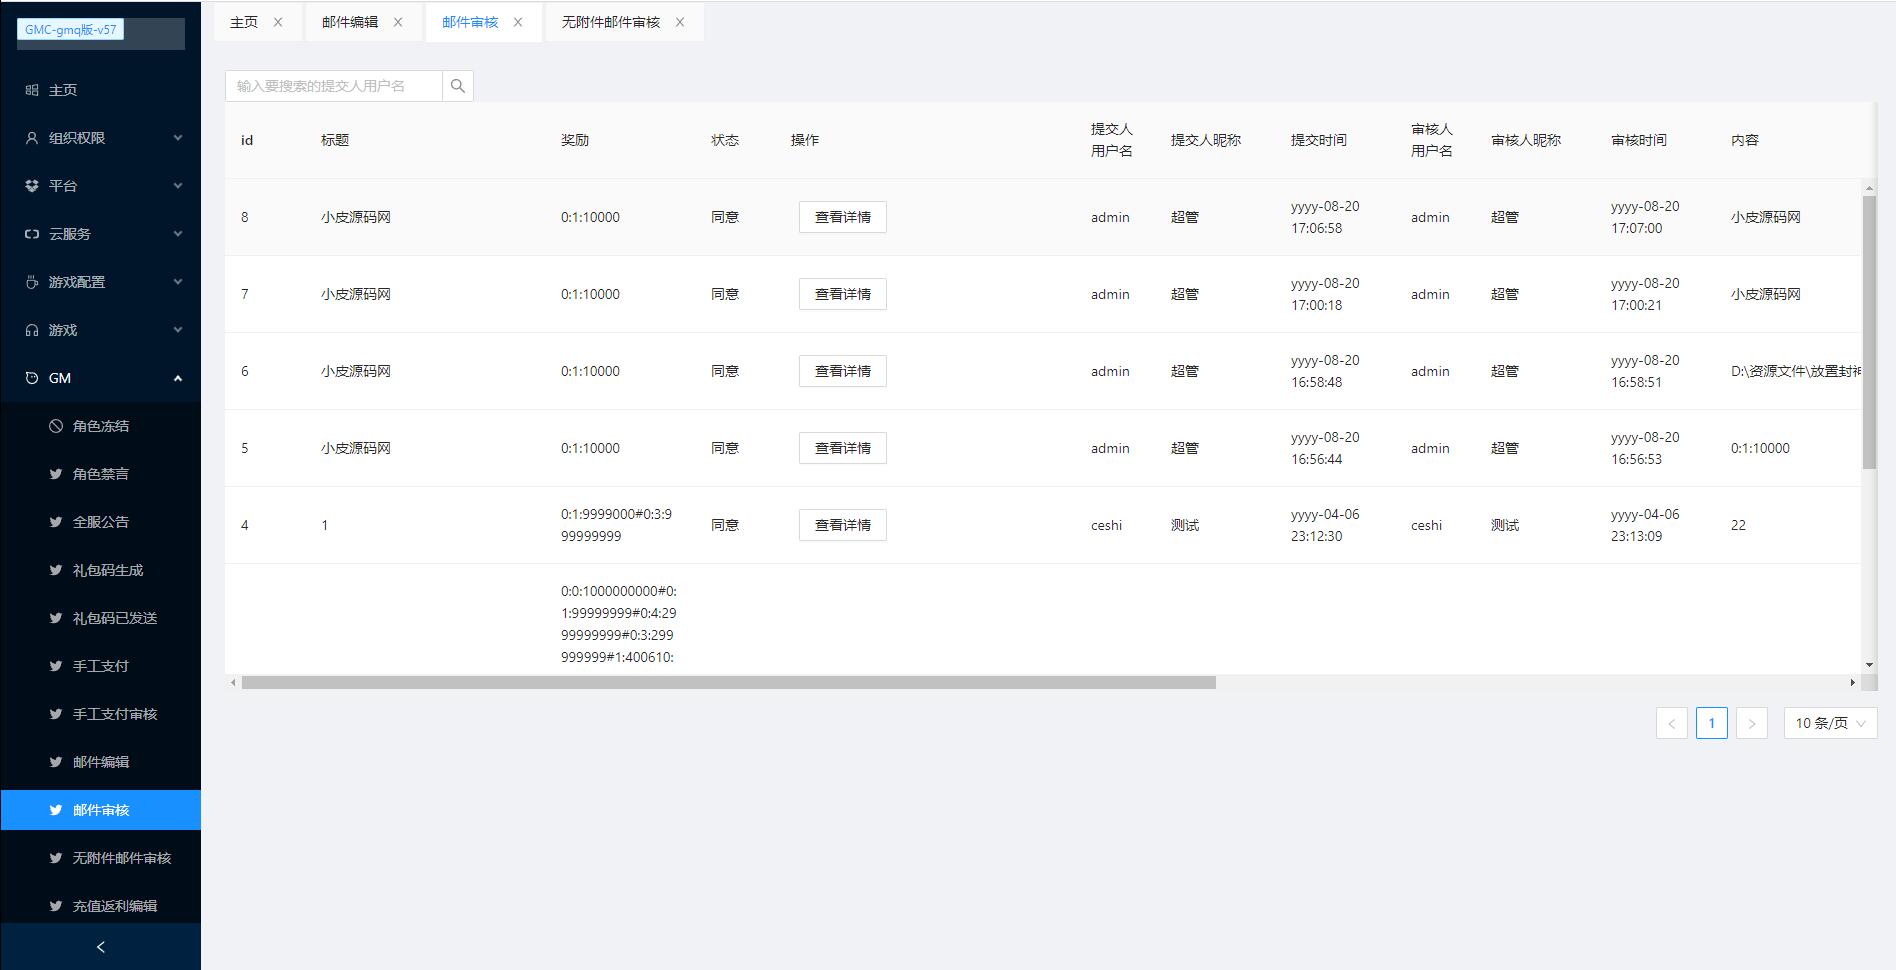Expand the 组织权限 menu section
1896x970 pixels.
coord(178,137)
